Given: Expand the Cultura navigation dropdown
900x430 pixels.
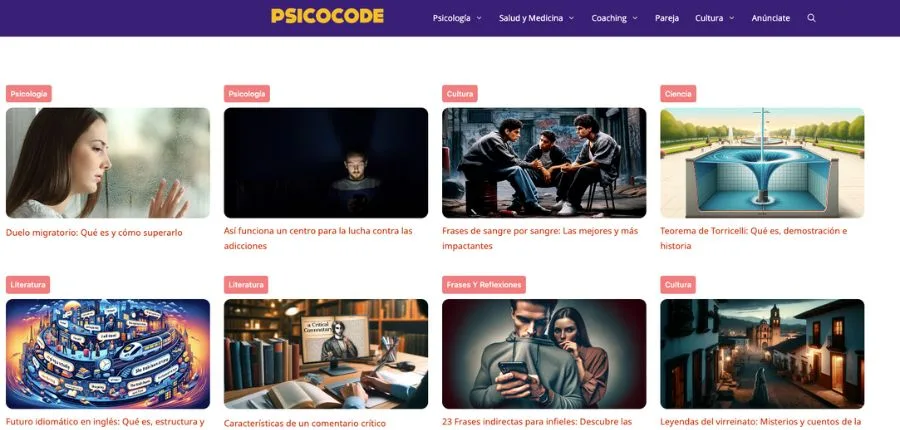Looking at the screenshot, I should [715, 18].
